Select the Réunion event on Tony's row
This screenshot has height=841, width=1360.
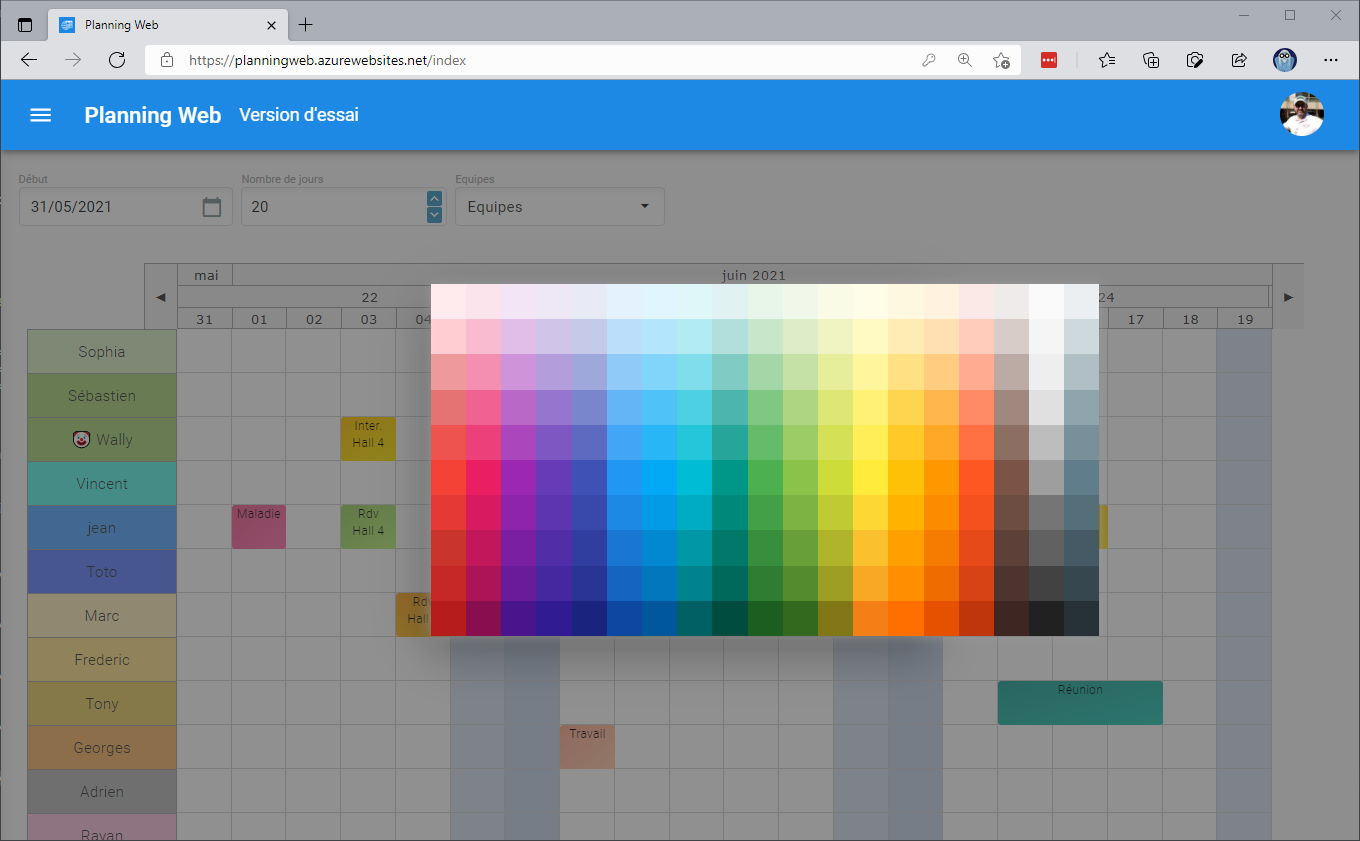[x=1079, y=702]
